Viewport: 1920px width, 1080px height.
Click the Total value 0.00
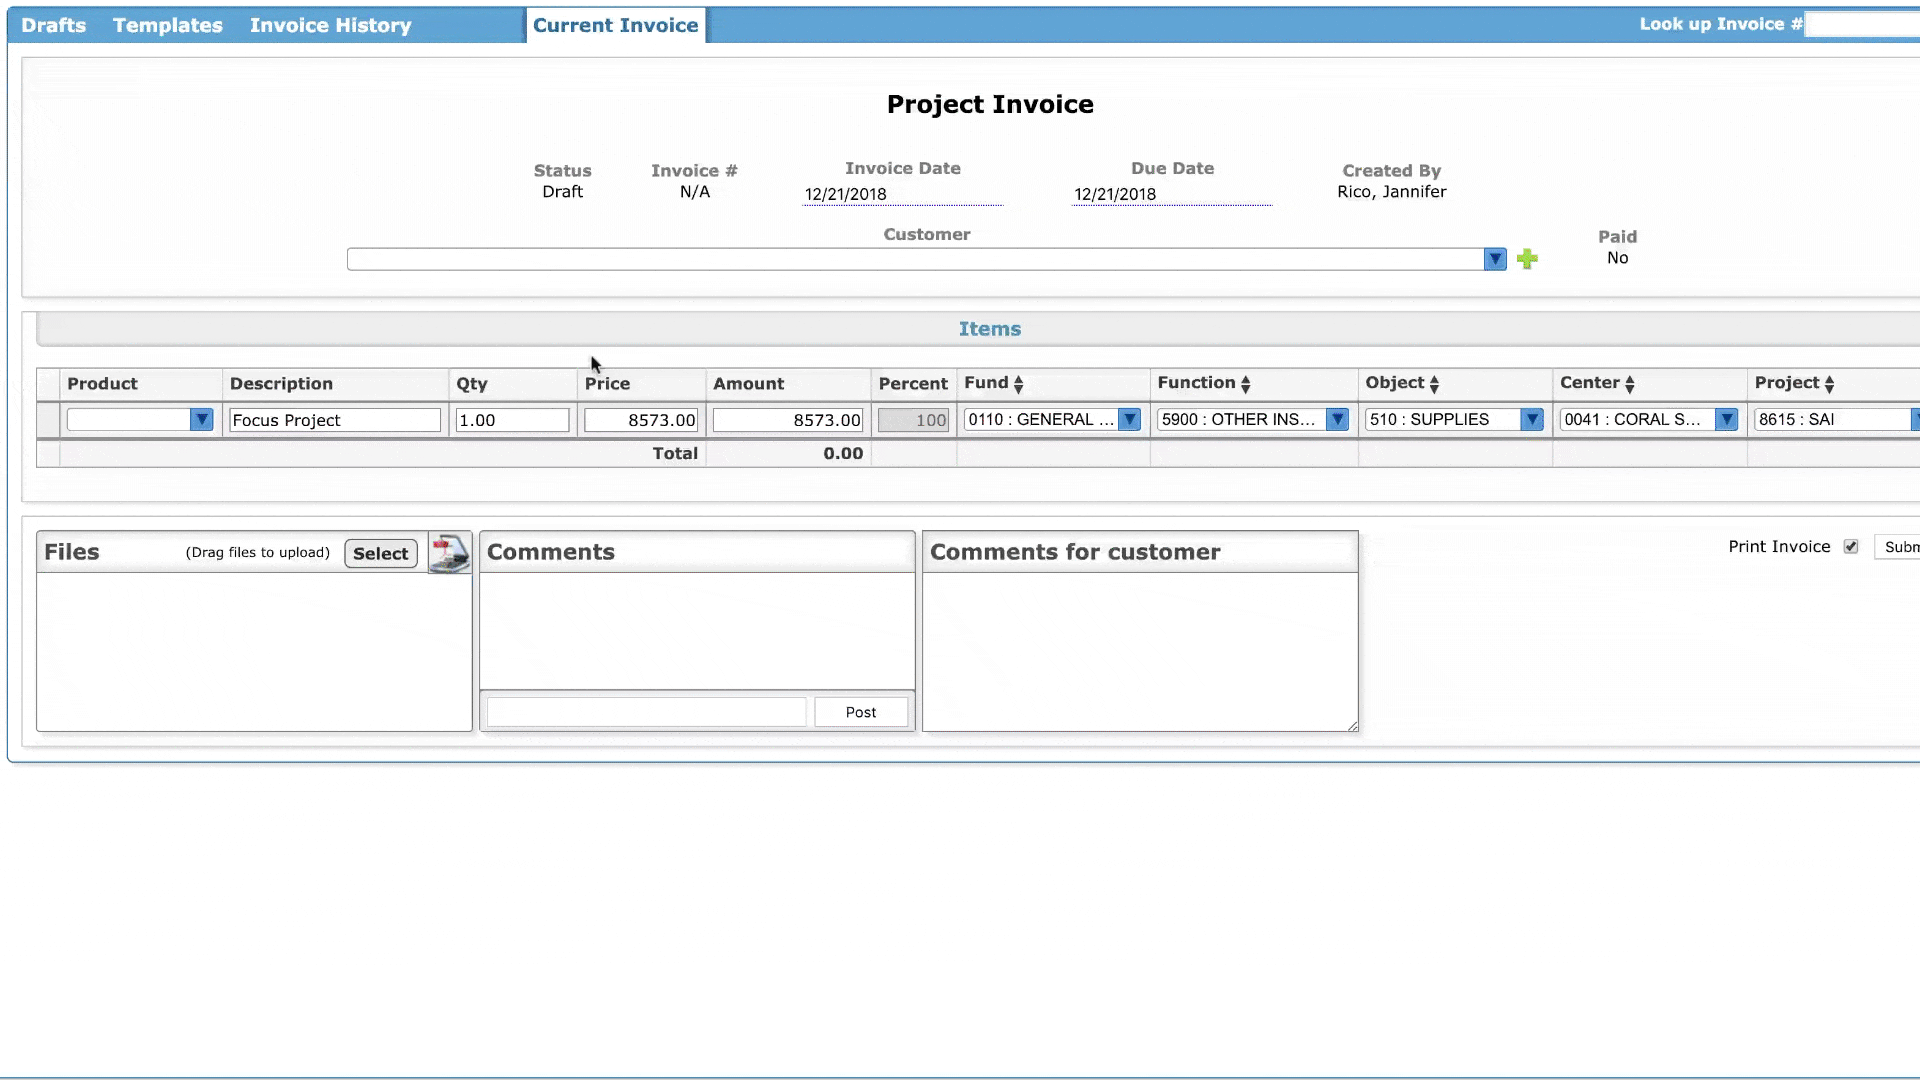coord(843,454)
